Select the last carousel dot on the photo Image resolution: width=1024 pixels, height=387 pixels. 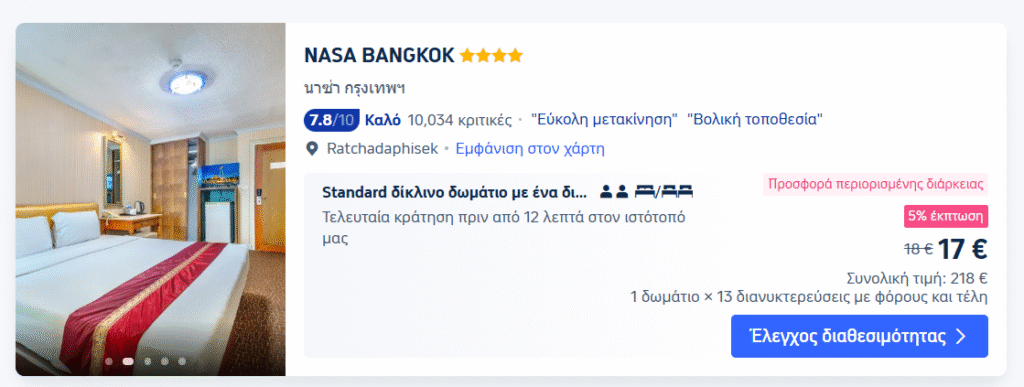(x=182, y=361)
